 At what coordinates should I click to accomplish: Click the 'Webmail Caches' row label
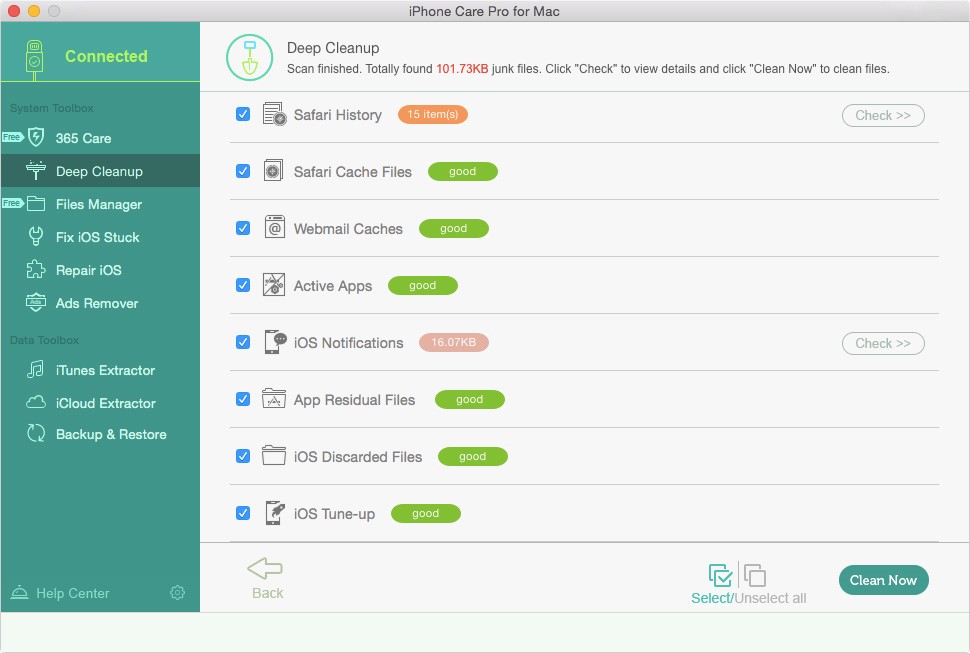348,229
